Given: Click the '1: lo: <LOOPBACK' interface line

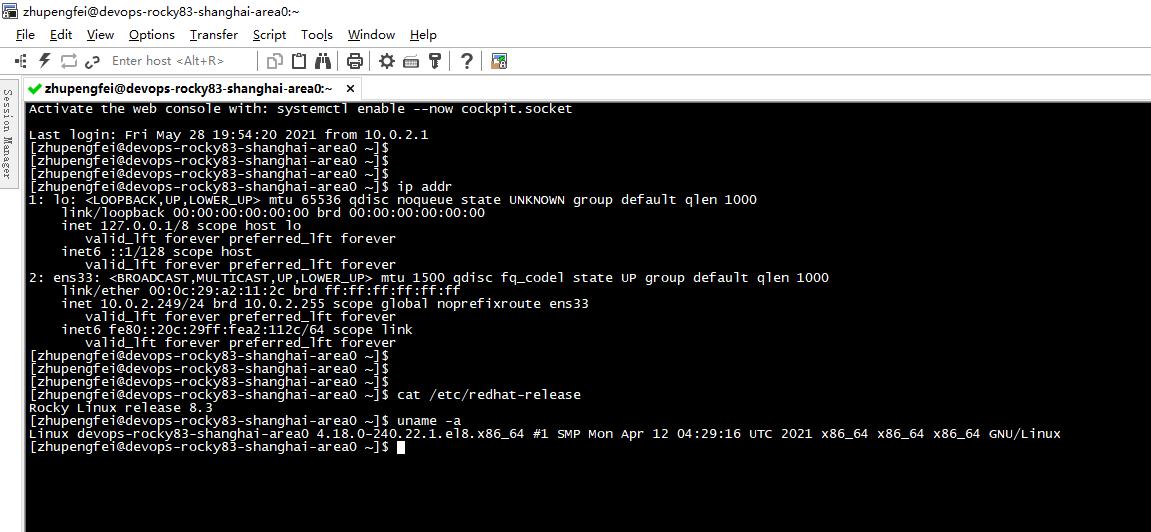Looking at the screenshot, I should tap(393, 200).
